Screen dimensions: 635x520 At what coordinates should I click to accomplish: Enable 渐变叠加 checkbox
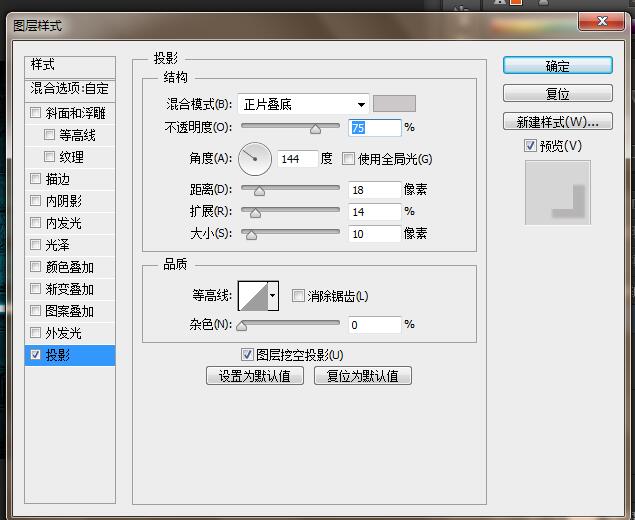[x=36, y=288]
